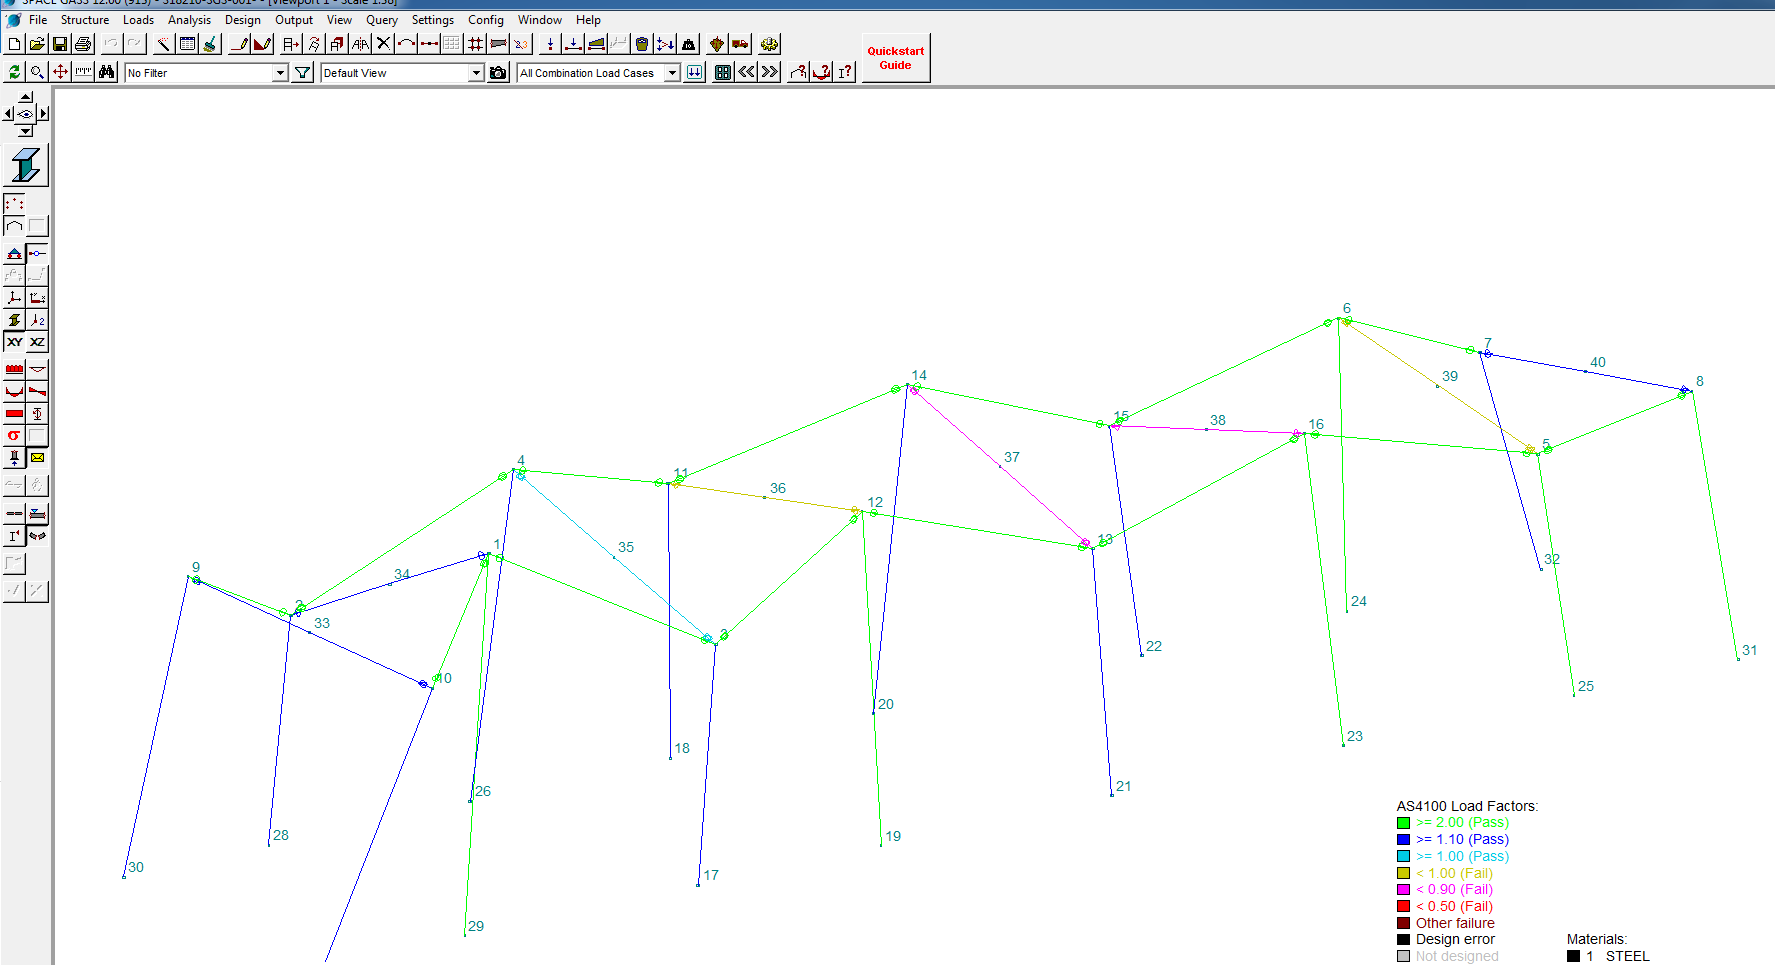The image size is (1775, 965).
Task: Open the Structure menu
Action: [x=85, y=20]
